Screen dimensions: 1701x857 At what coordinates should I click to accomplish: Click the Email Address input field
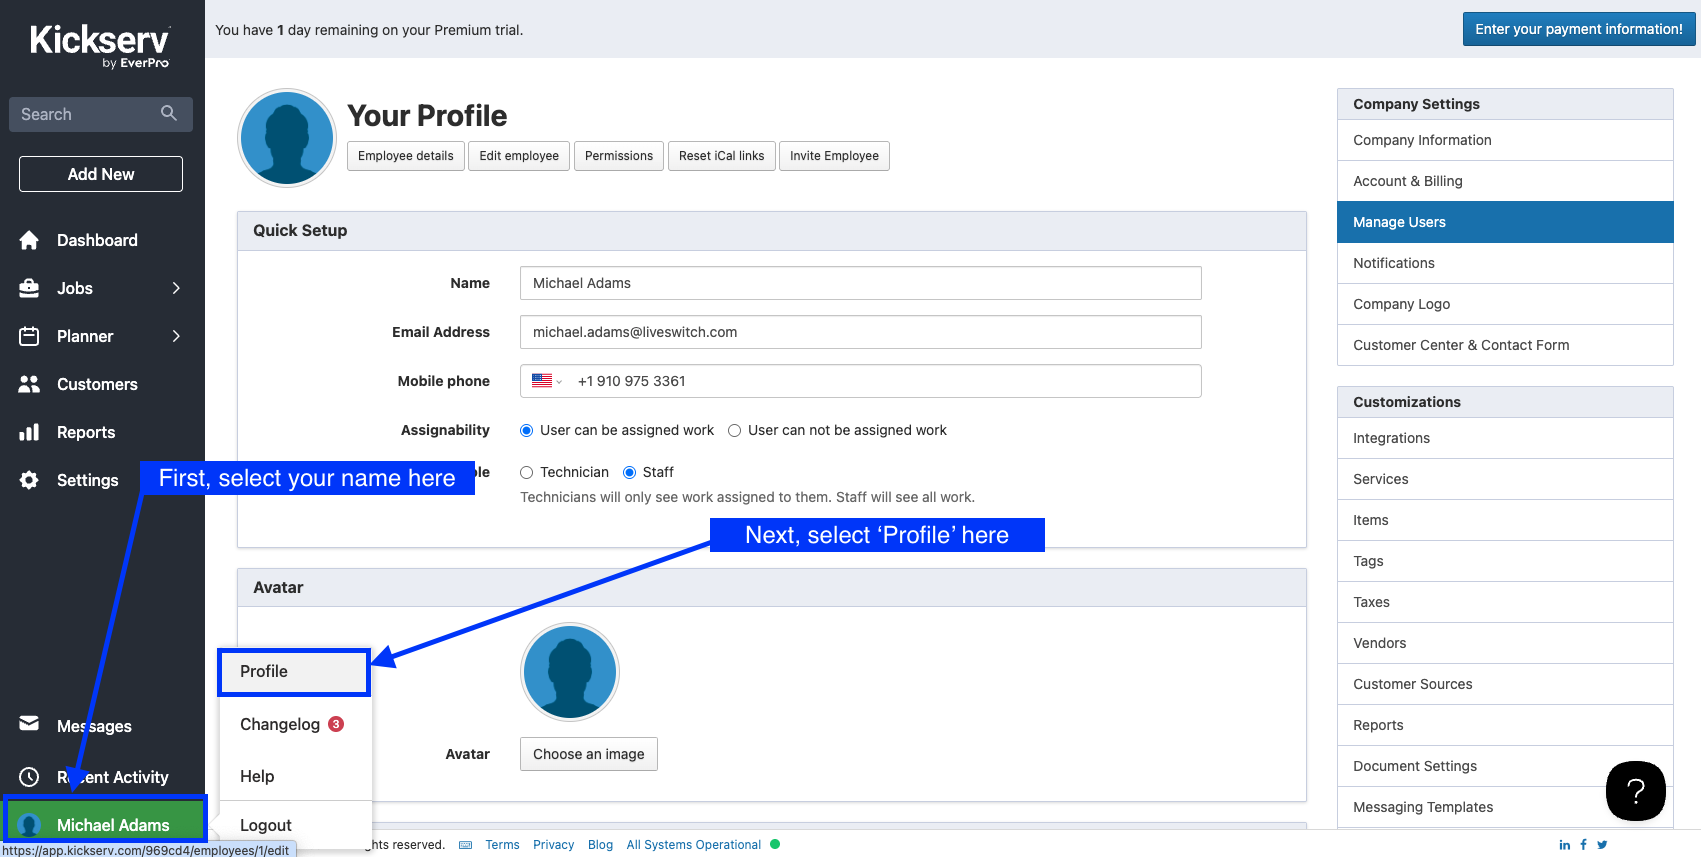(861, 332)
